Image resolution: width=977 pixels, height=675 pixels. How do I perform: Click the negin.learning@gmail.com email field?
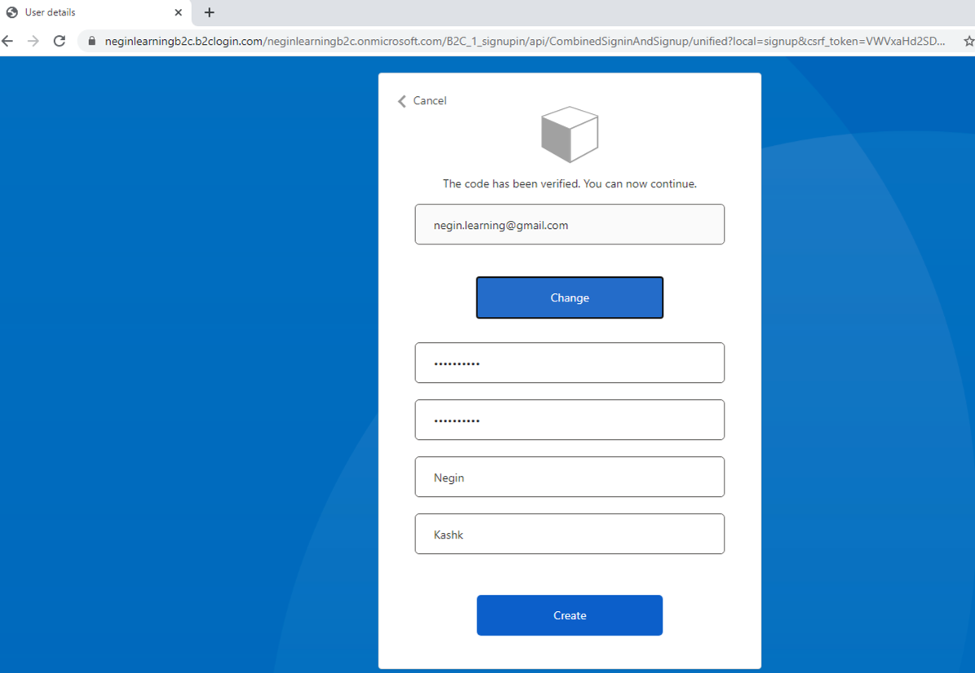click(x=569, y=225)
